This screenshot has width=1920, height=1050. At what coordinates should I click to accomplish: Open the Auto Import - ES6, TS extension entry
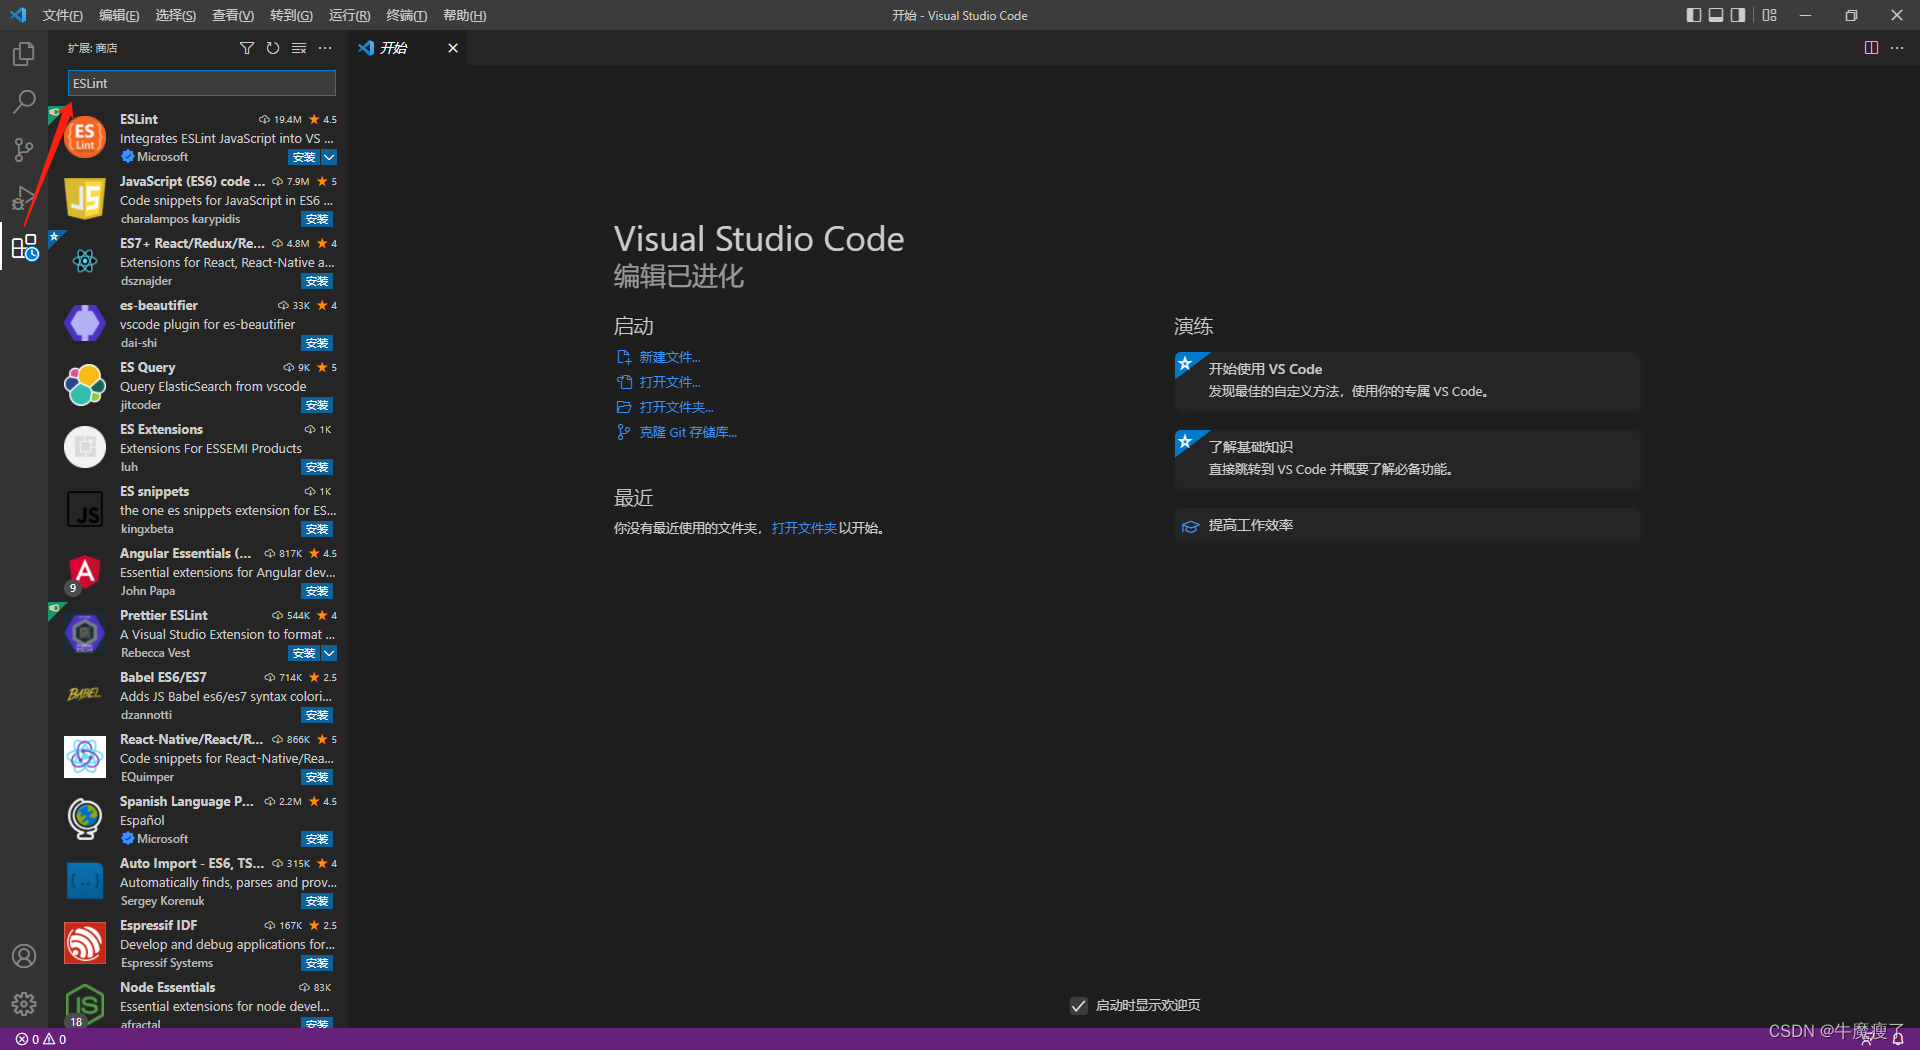198,881
